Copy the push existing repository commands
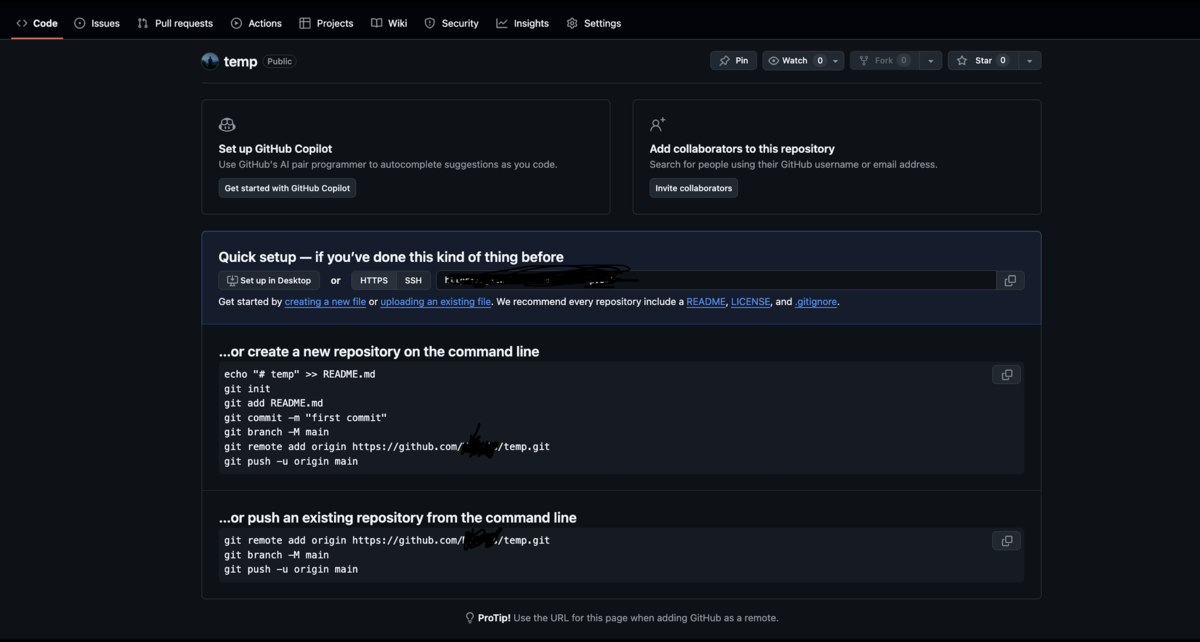 click(x=1006, y=541)
